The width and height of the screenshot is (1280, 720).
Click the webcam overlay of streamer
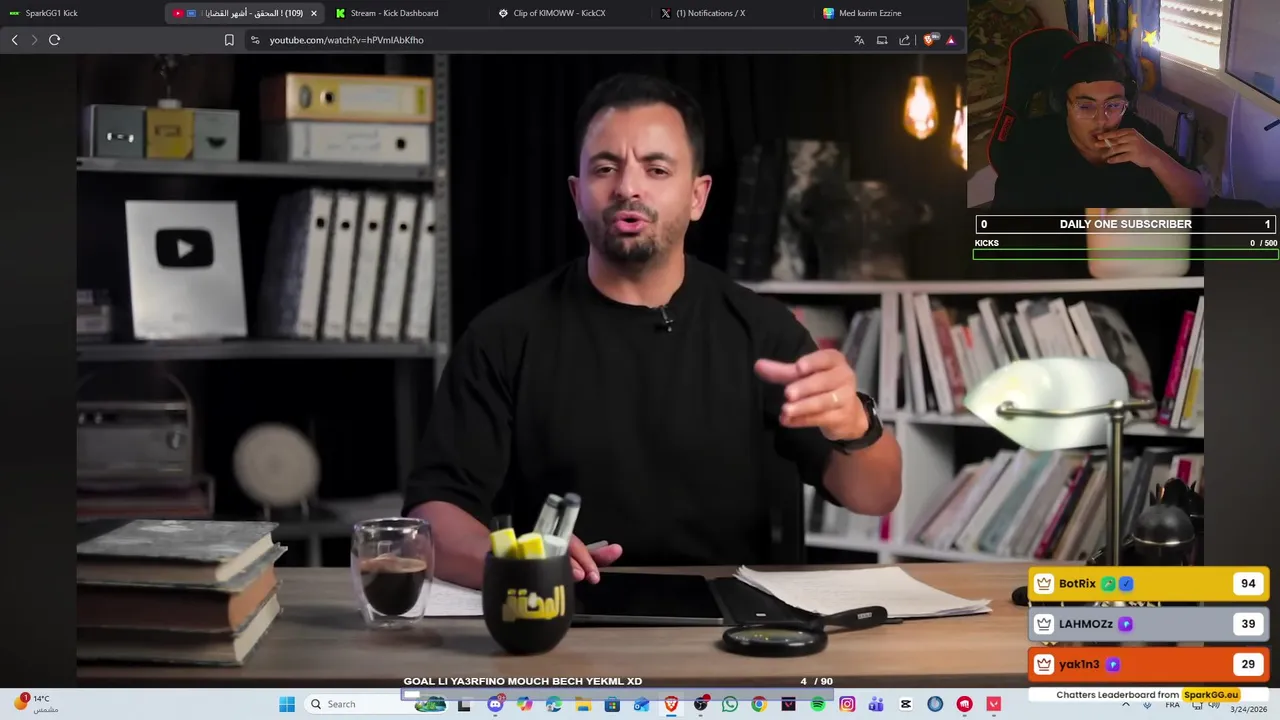coord(1124,105)
